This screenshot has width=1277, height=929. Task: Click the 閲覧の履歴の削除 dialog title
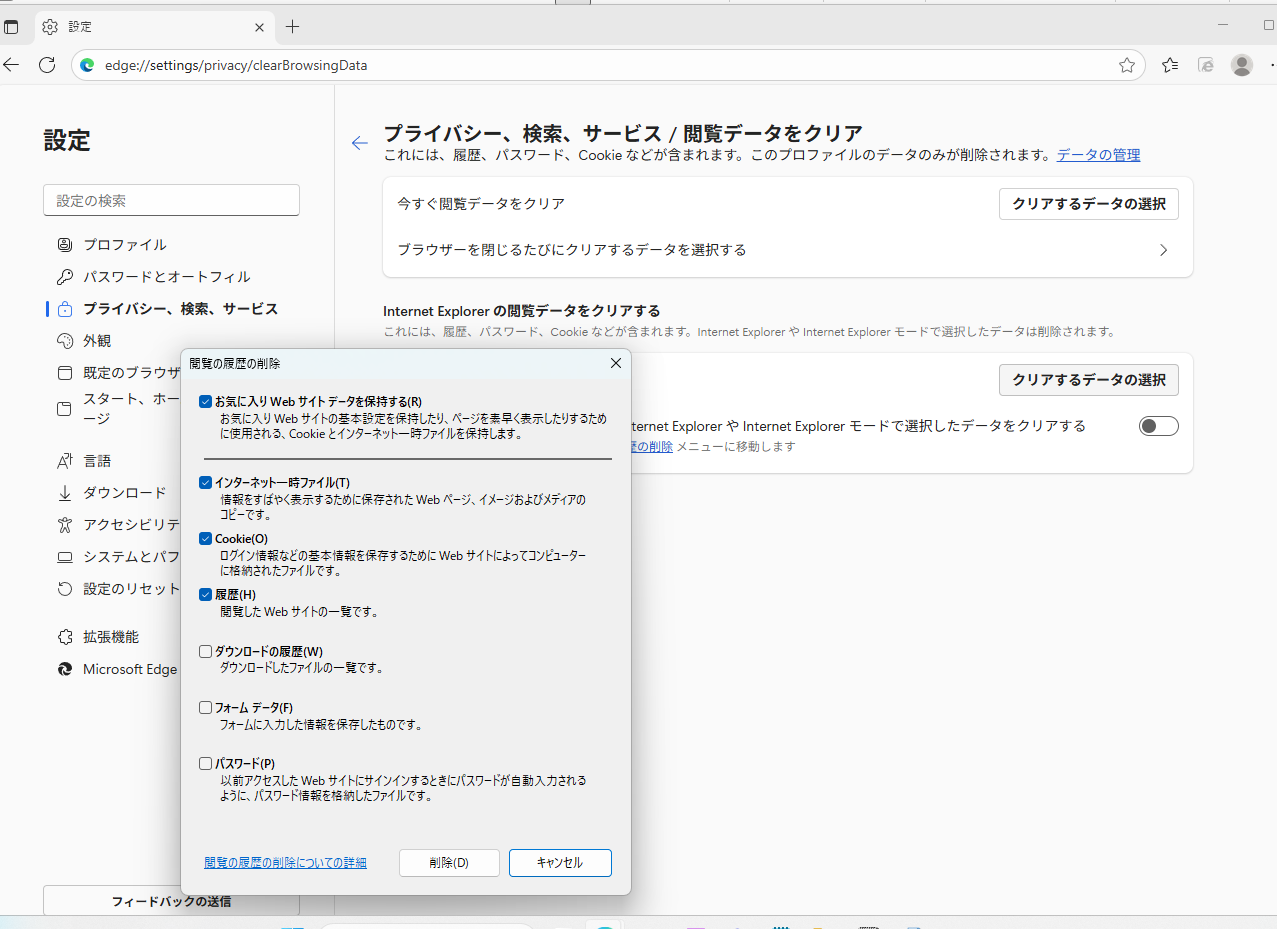[x=235, y=363]
